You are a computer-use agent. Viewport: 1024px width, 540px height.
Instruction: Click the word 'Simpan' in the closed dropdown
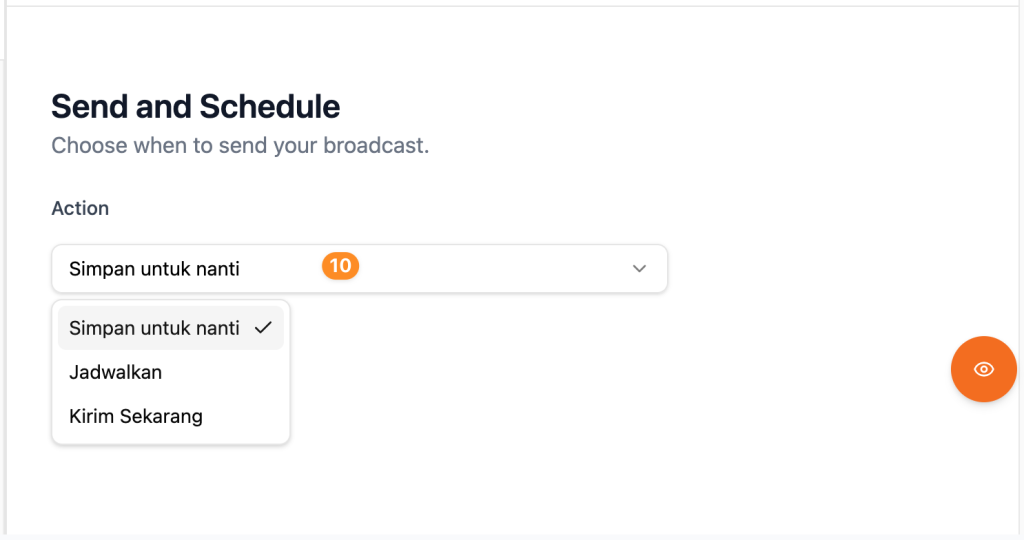(x=98, y=269)
